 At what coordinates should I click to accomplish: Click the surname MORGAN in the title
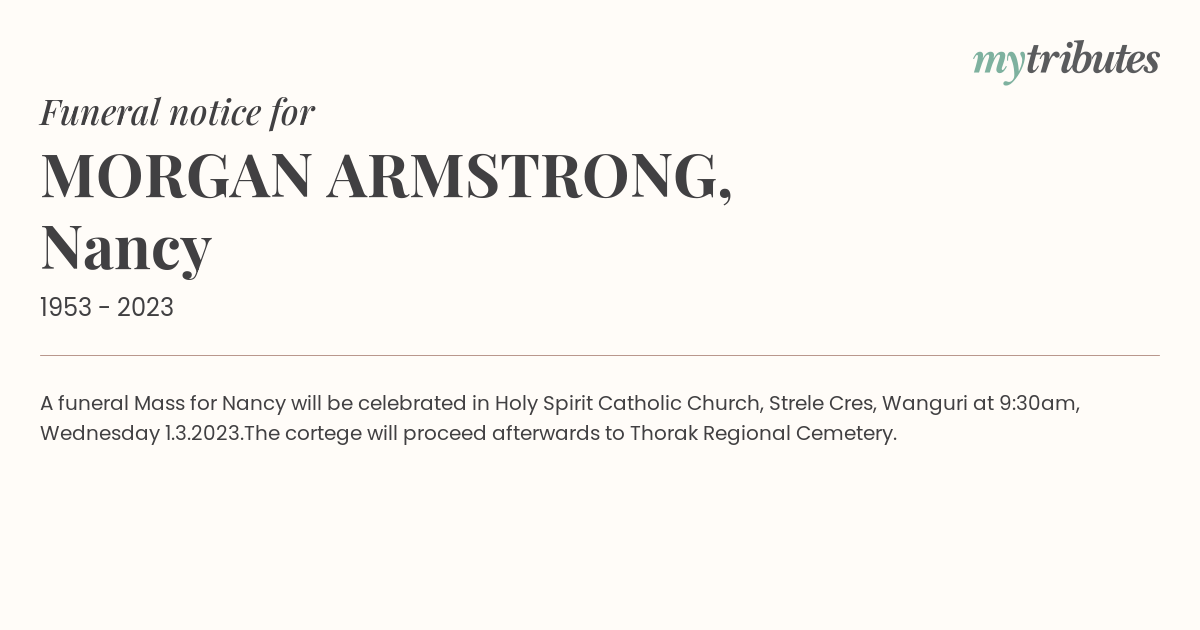pos(176,175)
